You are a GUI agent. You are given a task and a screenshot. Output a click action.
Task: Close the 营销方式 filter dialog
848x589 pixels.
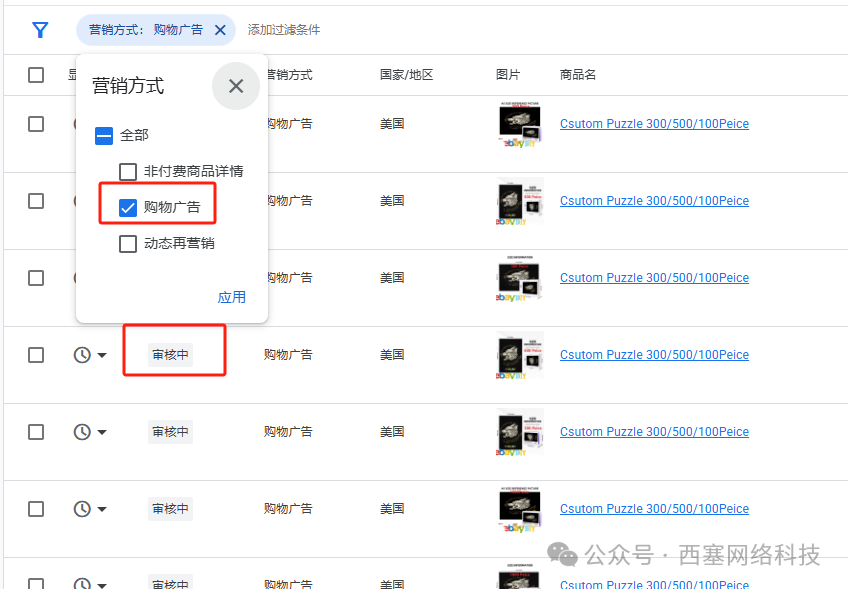click(236, 86)
